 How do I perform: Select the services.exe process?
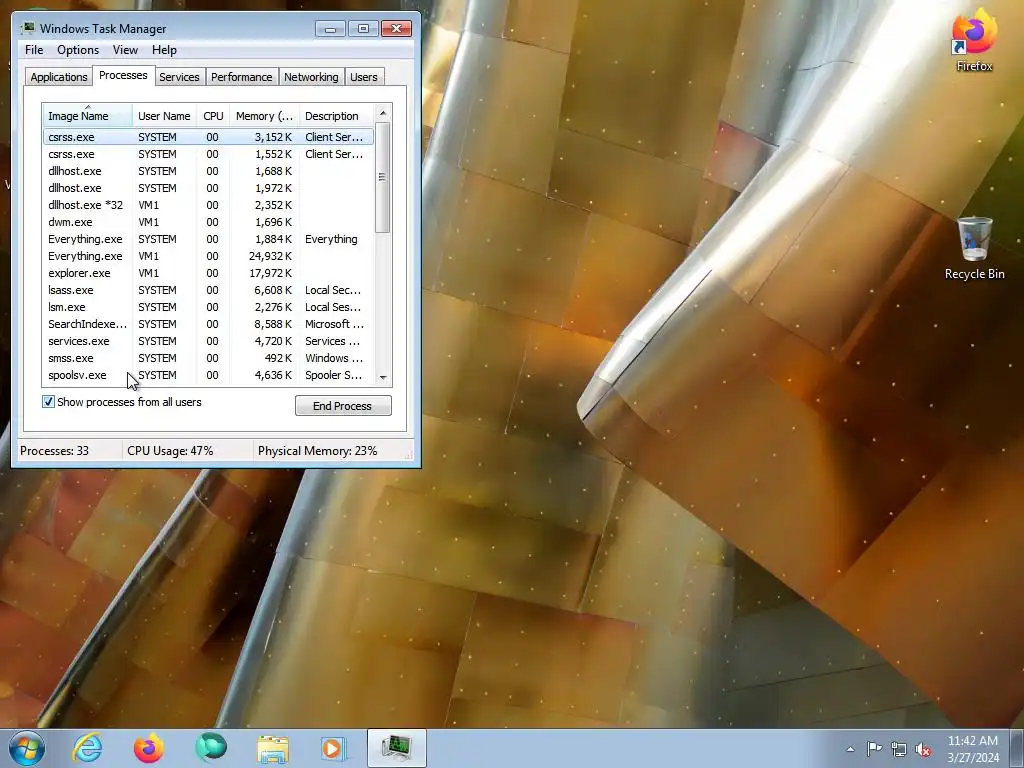(x=208, y=341)
